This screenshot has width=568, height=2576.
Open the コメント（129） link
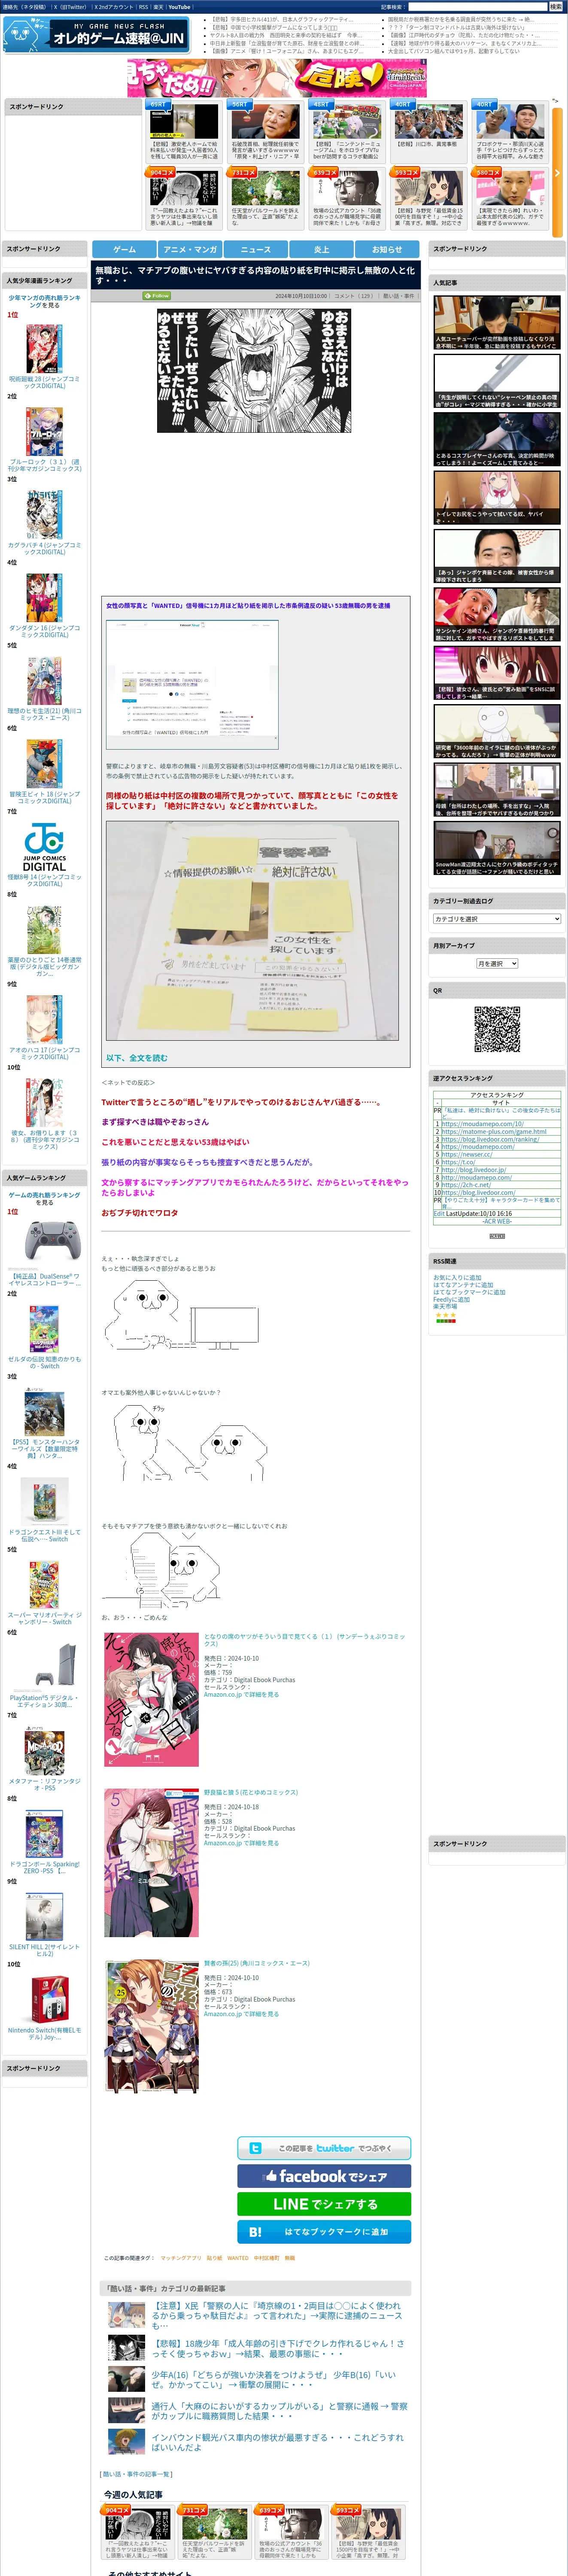(x=354, y=296)
